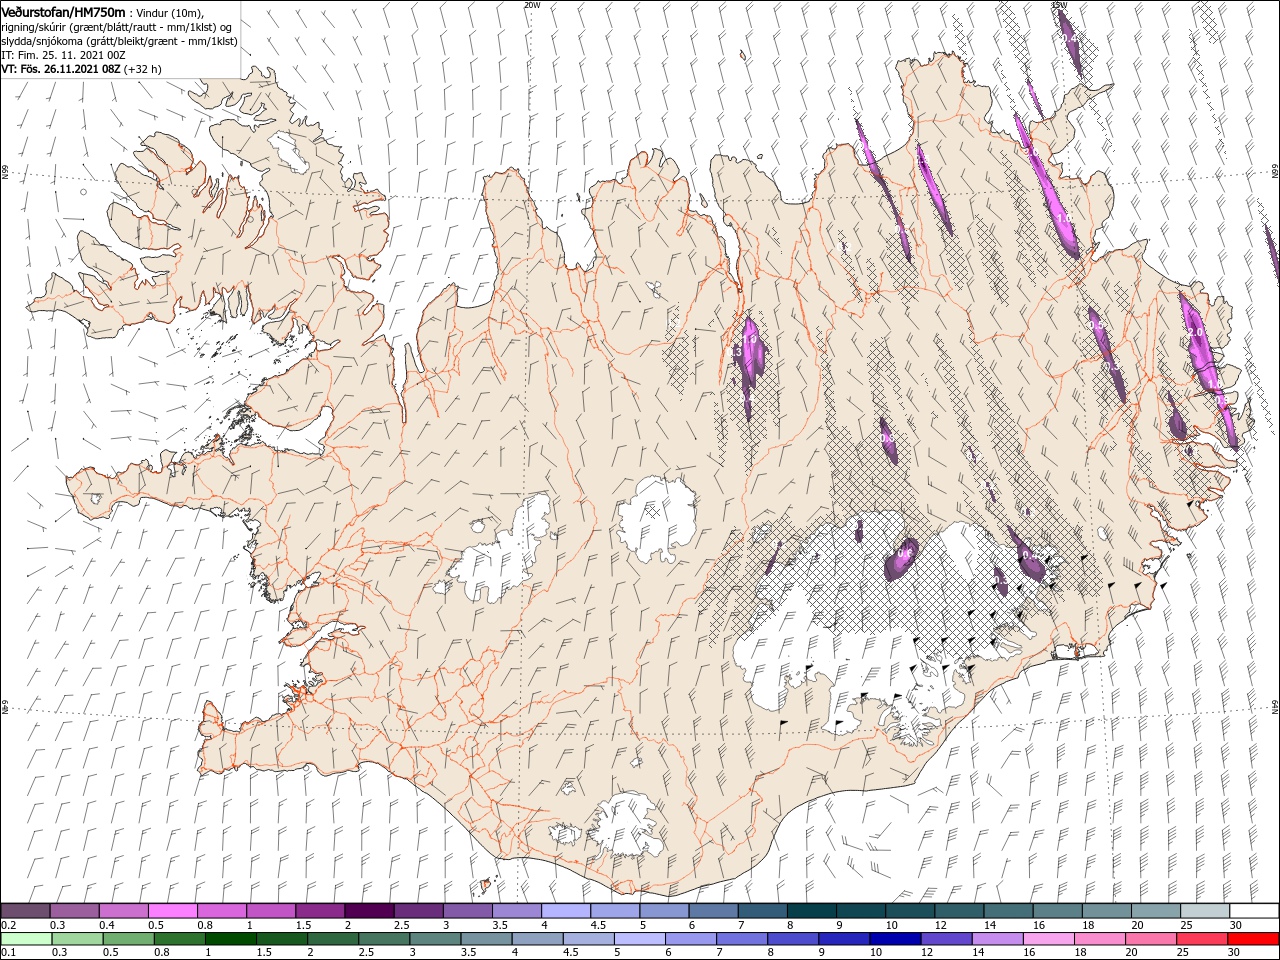Select the deep blue rain swatch at 10
This screenshot has width=1280, height=960.
click(x=894, y=939)
